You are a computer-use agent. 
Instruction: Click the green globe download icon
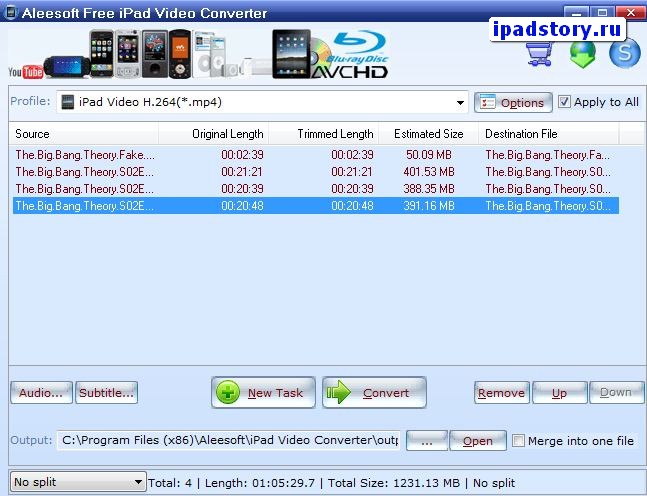click(583, 54)
